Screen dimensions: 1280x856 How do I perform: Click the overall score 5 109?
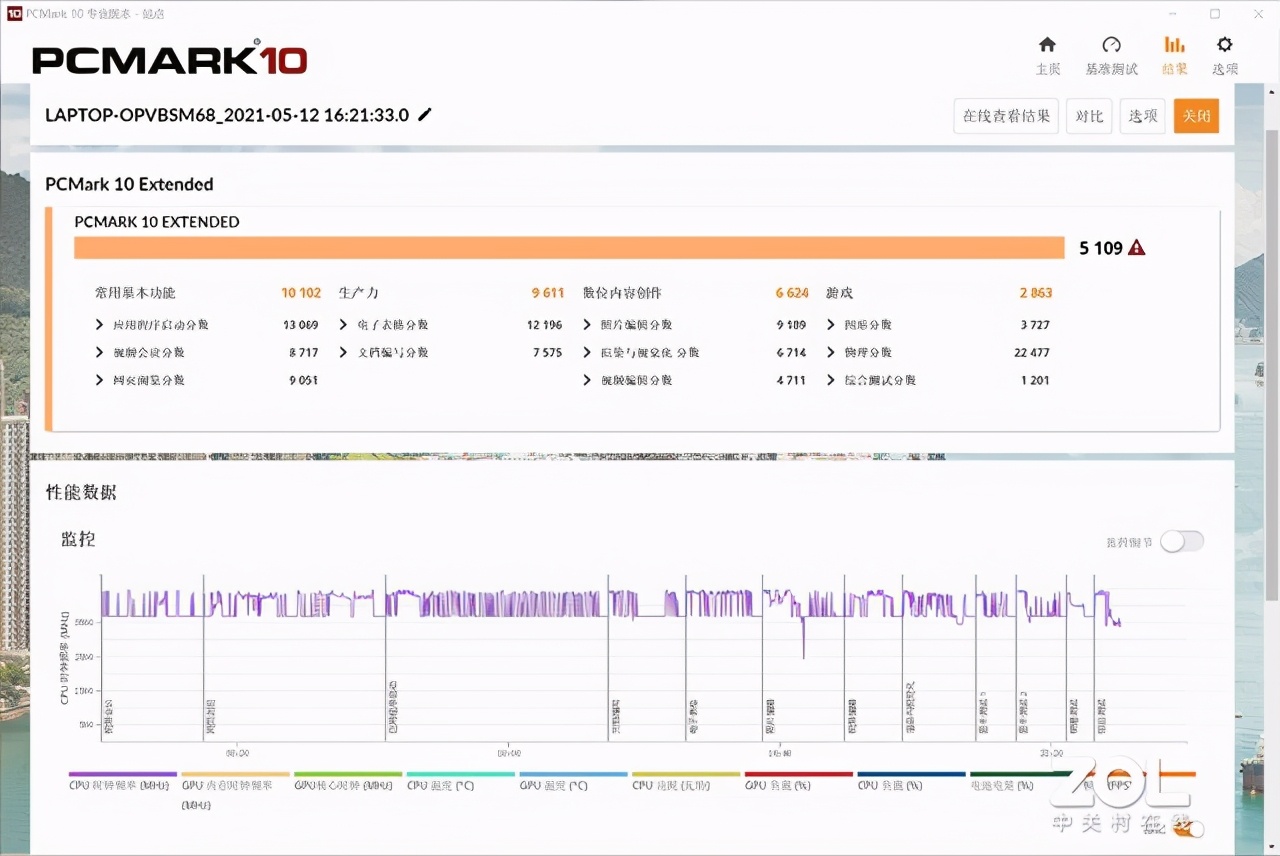(1101, 248)
